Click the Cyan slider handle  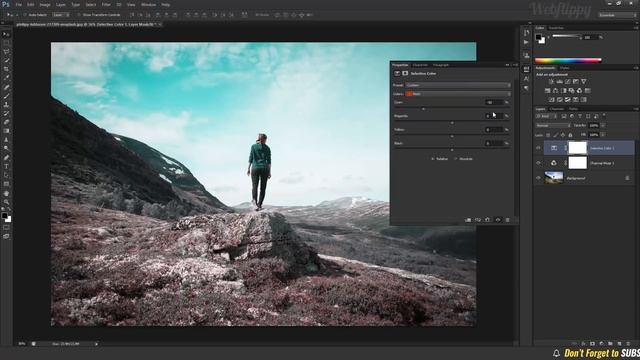423,109
